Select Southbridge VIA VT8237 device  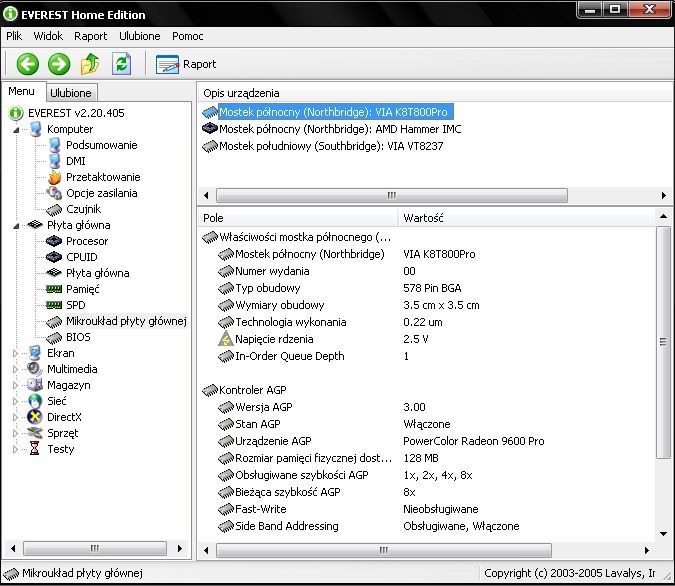pos(331,146)
